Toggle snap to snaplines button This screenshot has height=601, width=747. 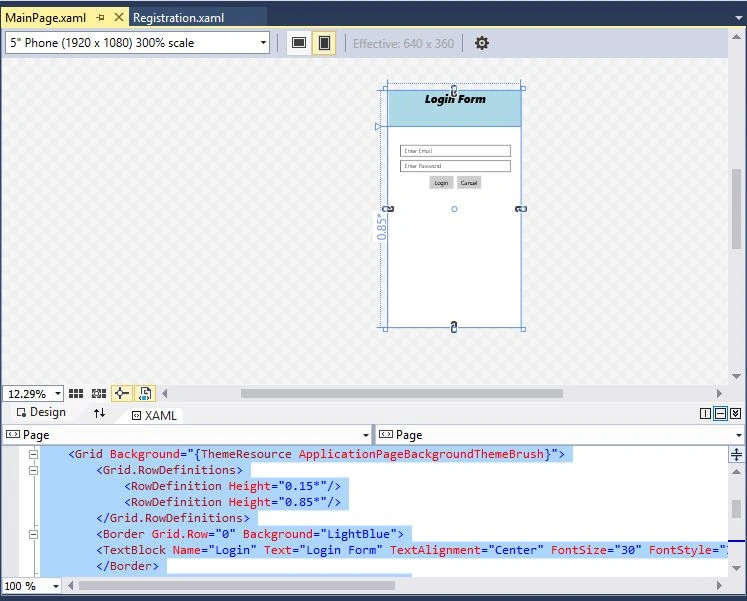point(121,393)
